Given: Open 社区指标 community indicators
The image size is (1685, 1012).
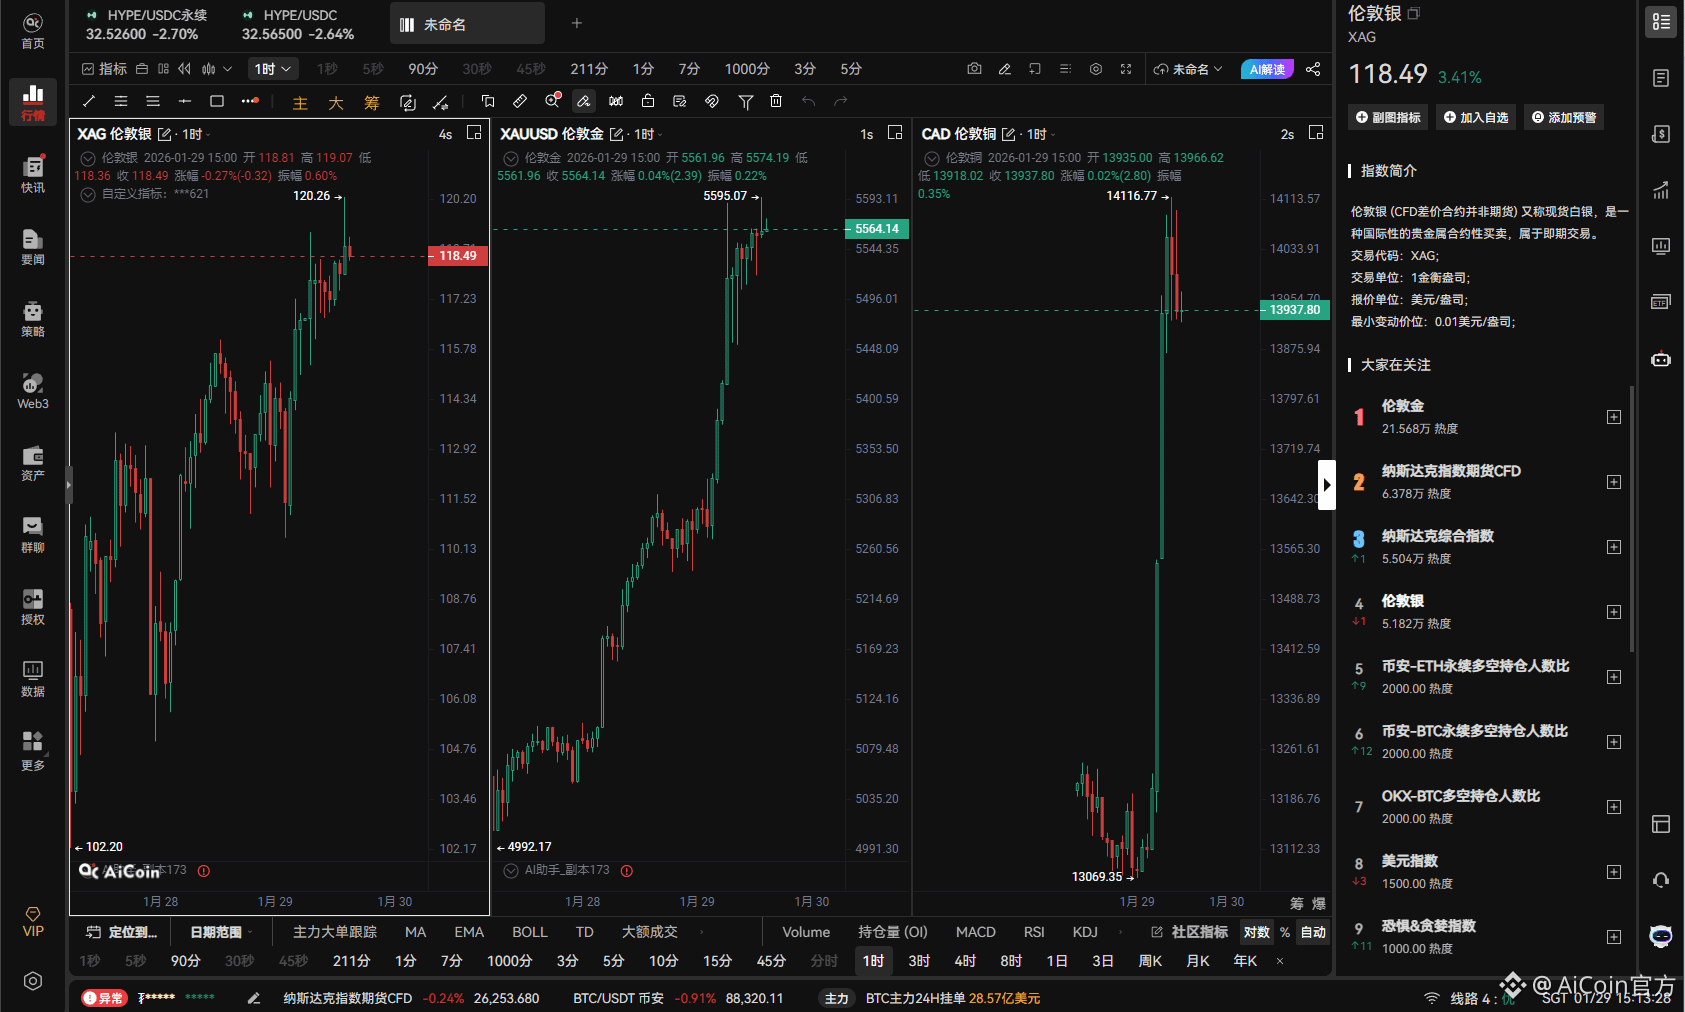Looking at the screenshot, I should tap(1189, 932).
